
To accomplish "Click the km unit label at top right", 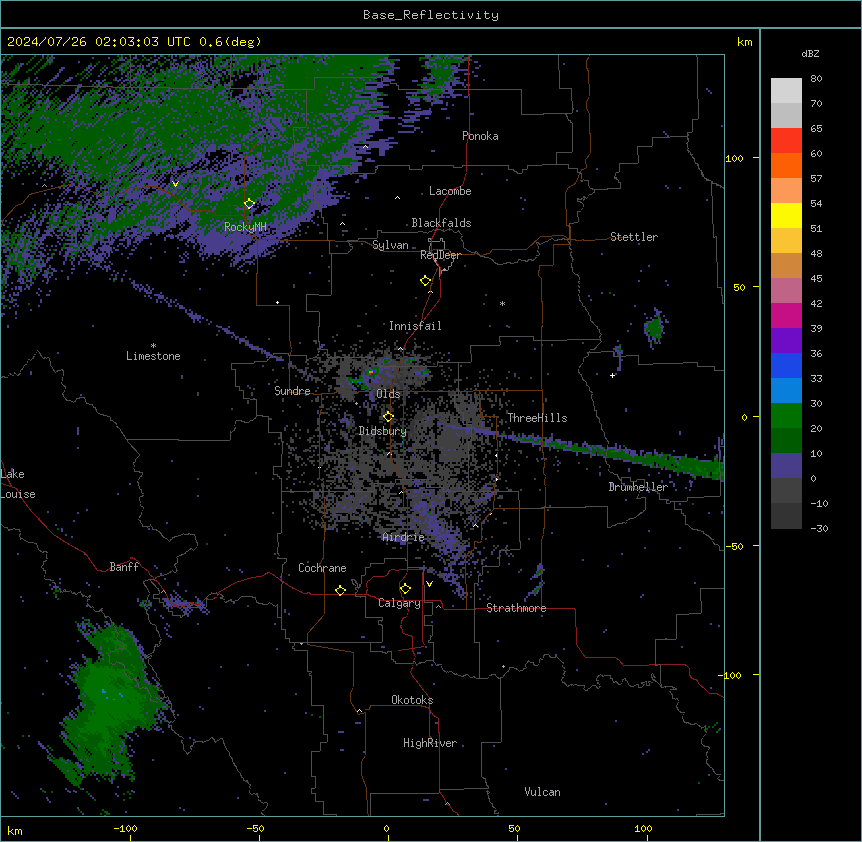I will click(744, 42).
